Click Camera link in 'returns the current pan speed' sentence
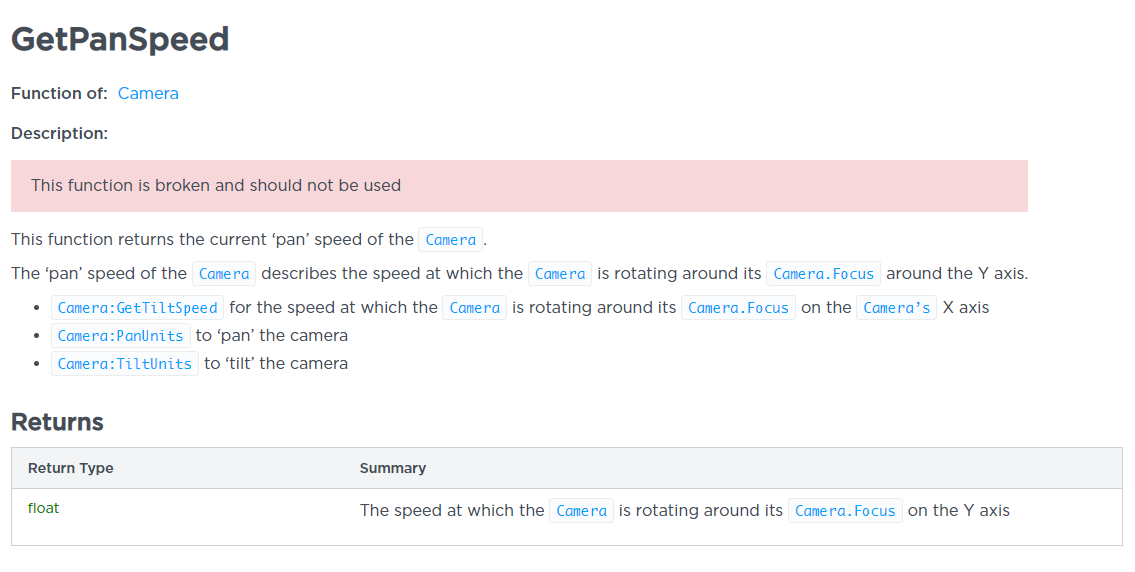The height and width of the screenshot is (572, 1135). tap(450, 240)
